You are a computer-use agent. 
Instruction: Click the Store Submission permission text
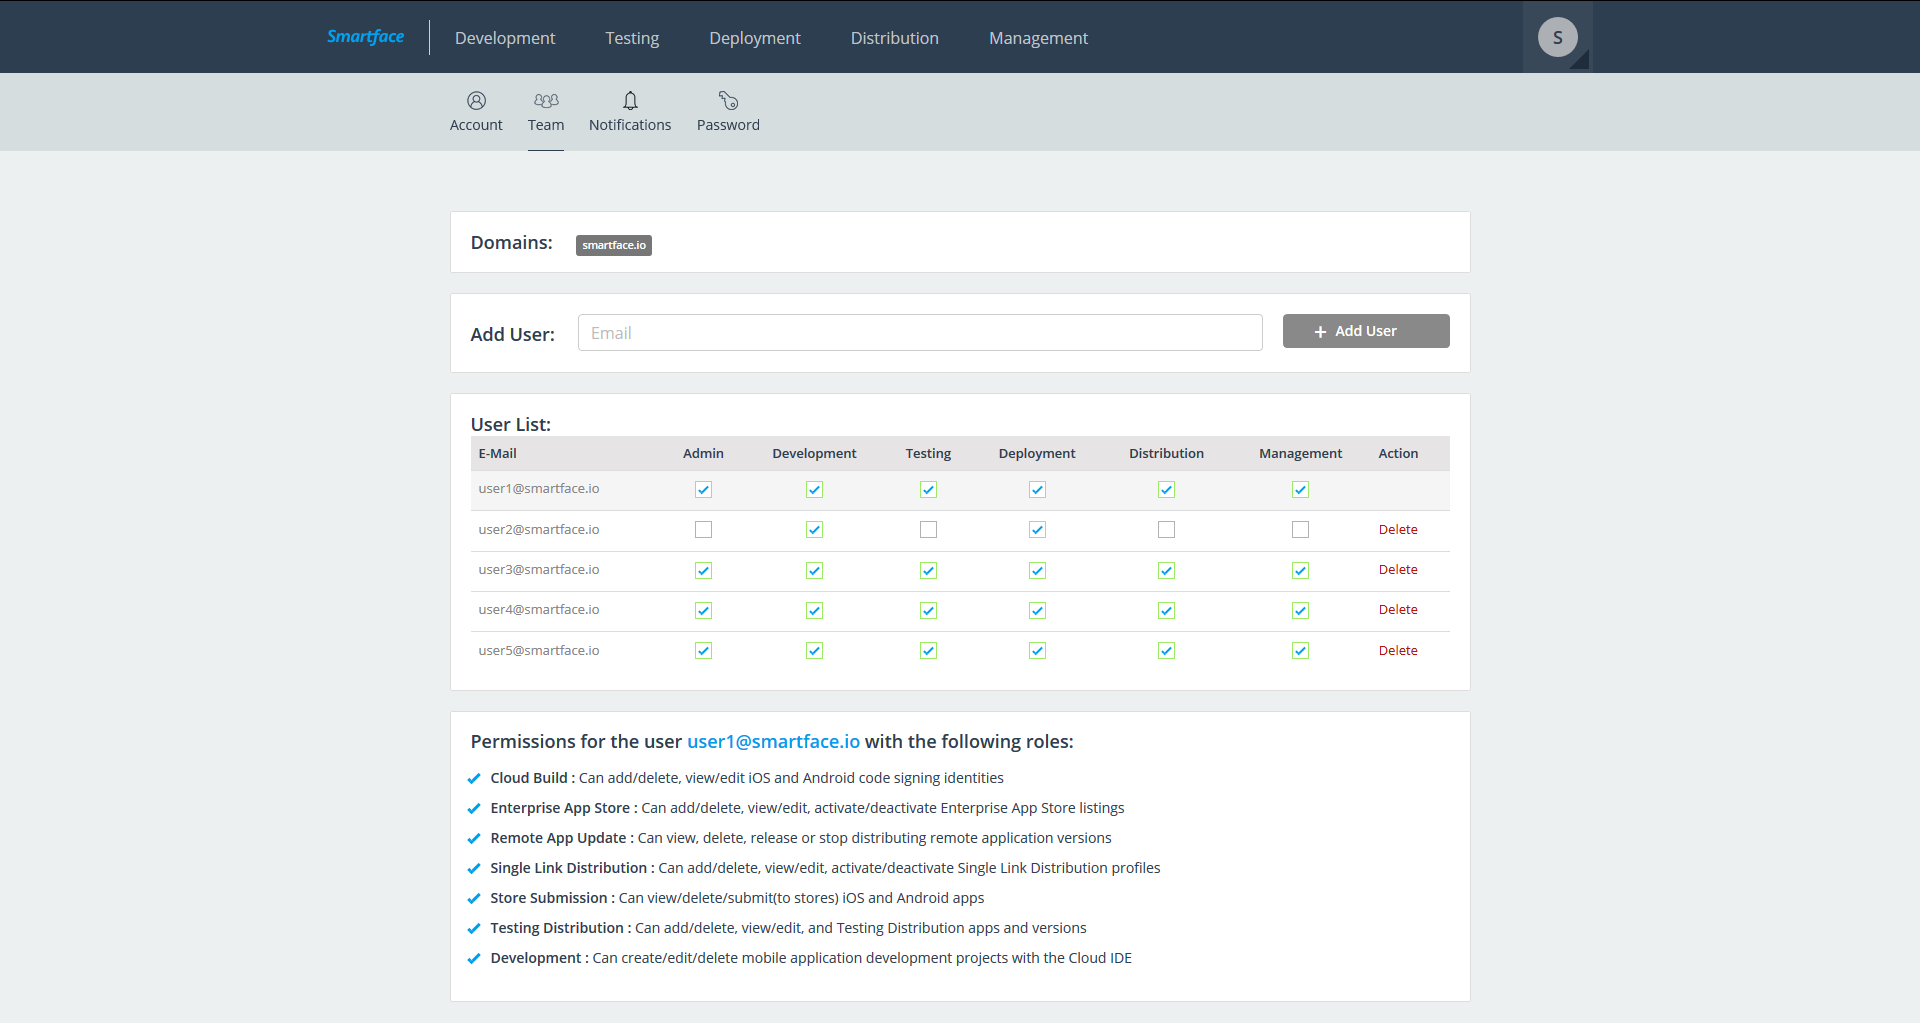tap(737, 898)
